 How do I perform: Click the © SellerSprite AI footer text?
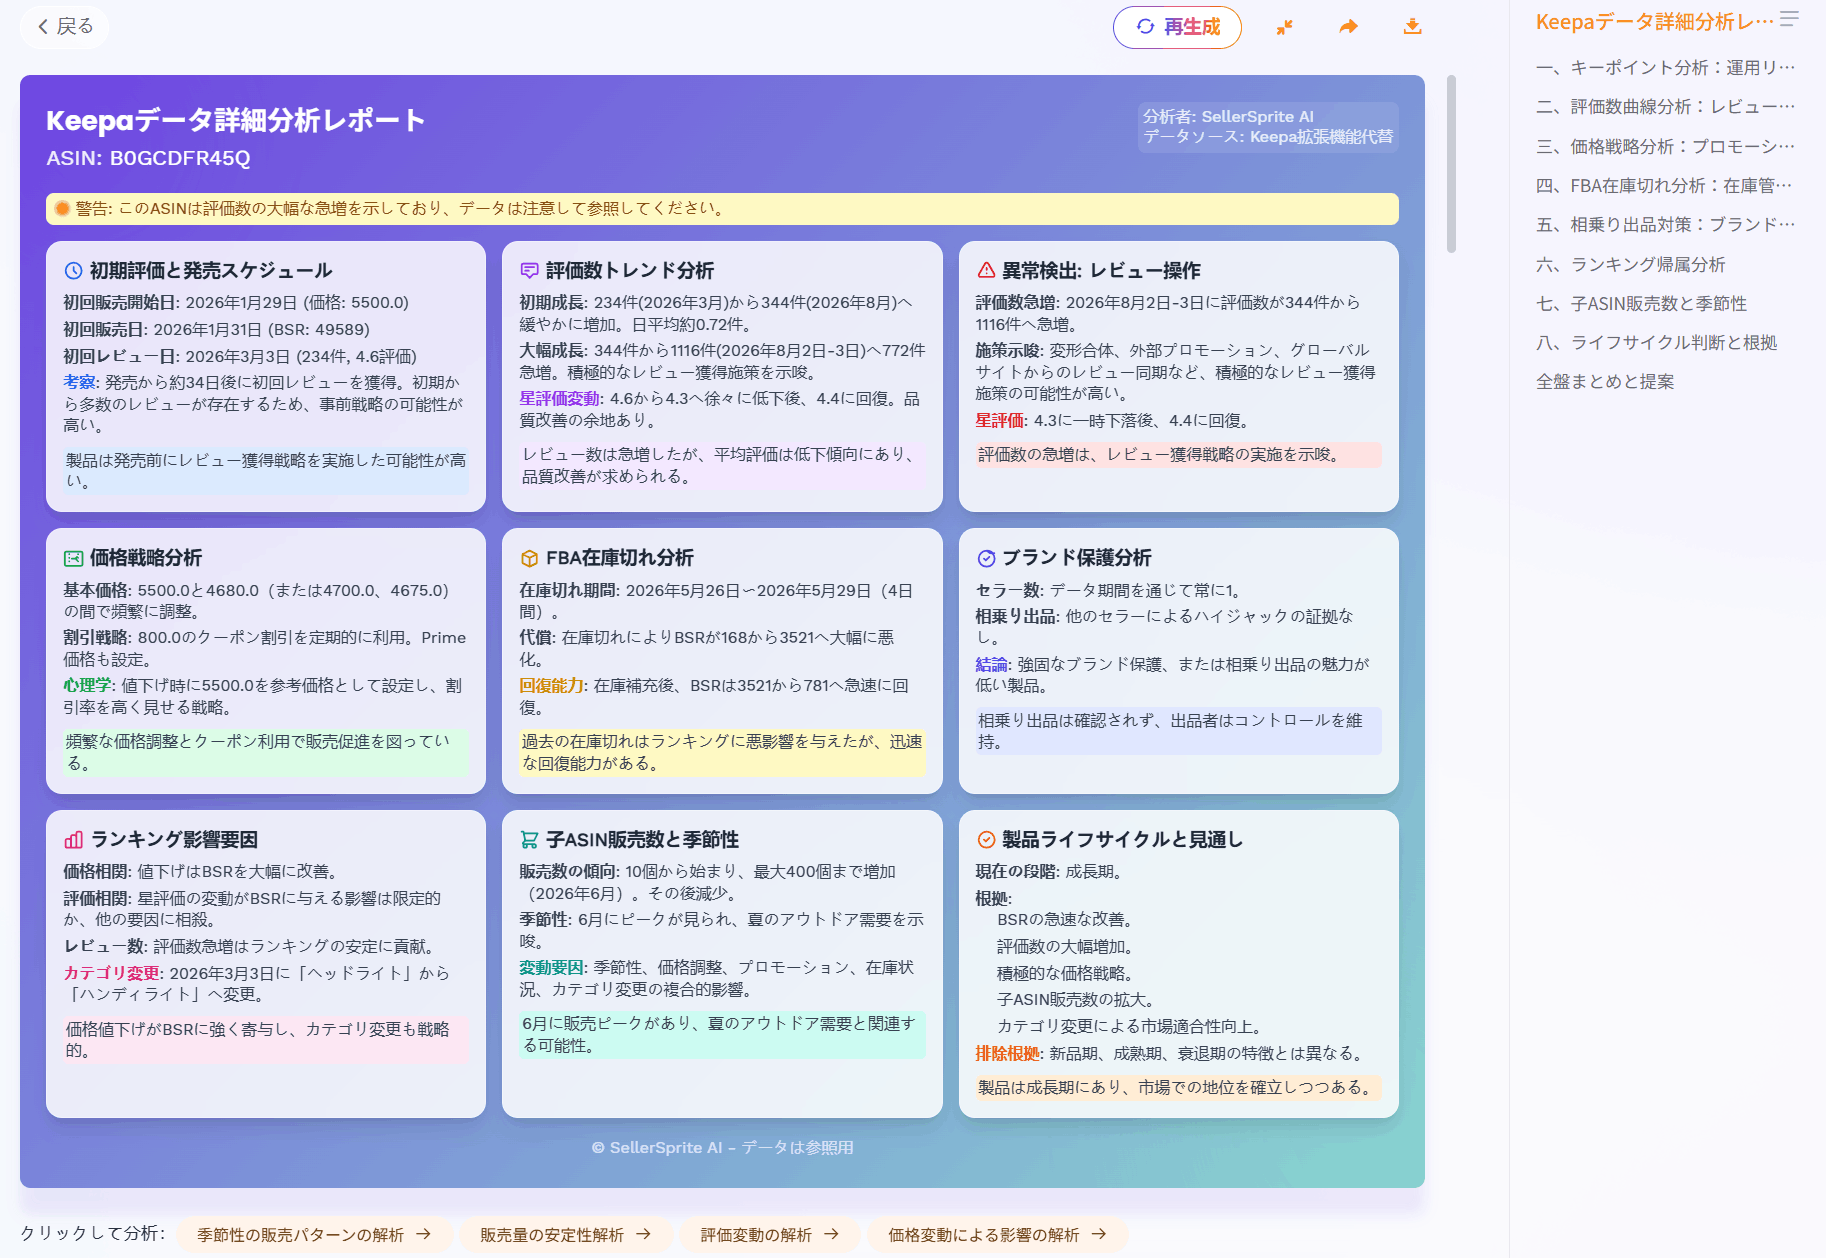(722, 1148)
